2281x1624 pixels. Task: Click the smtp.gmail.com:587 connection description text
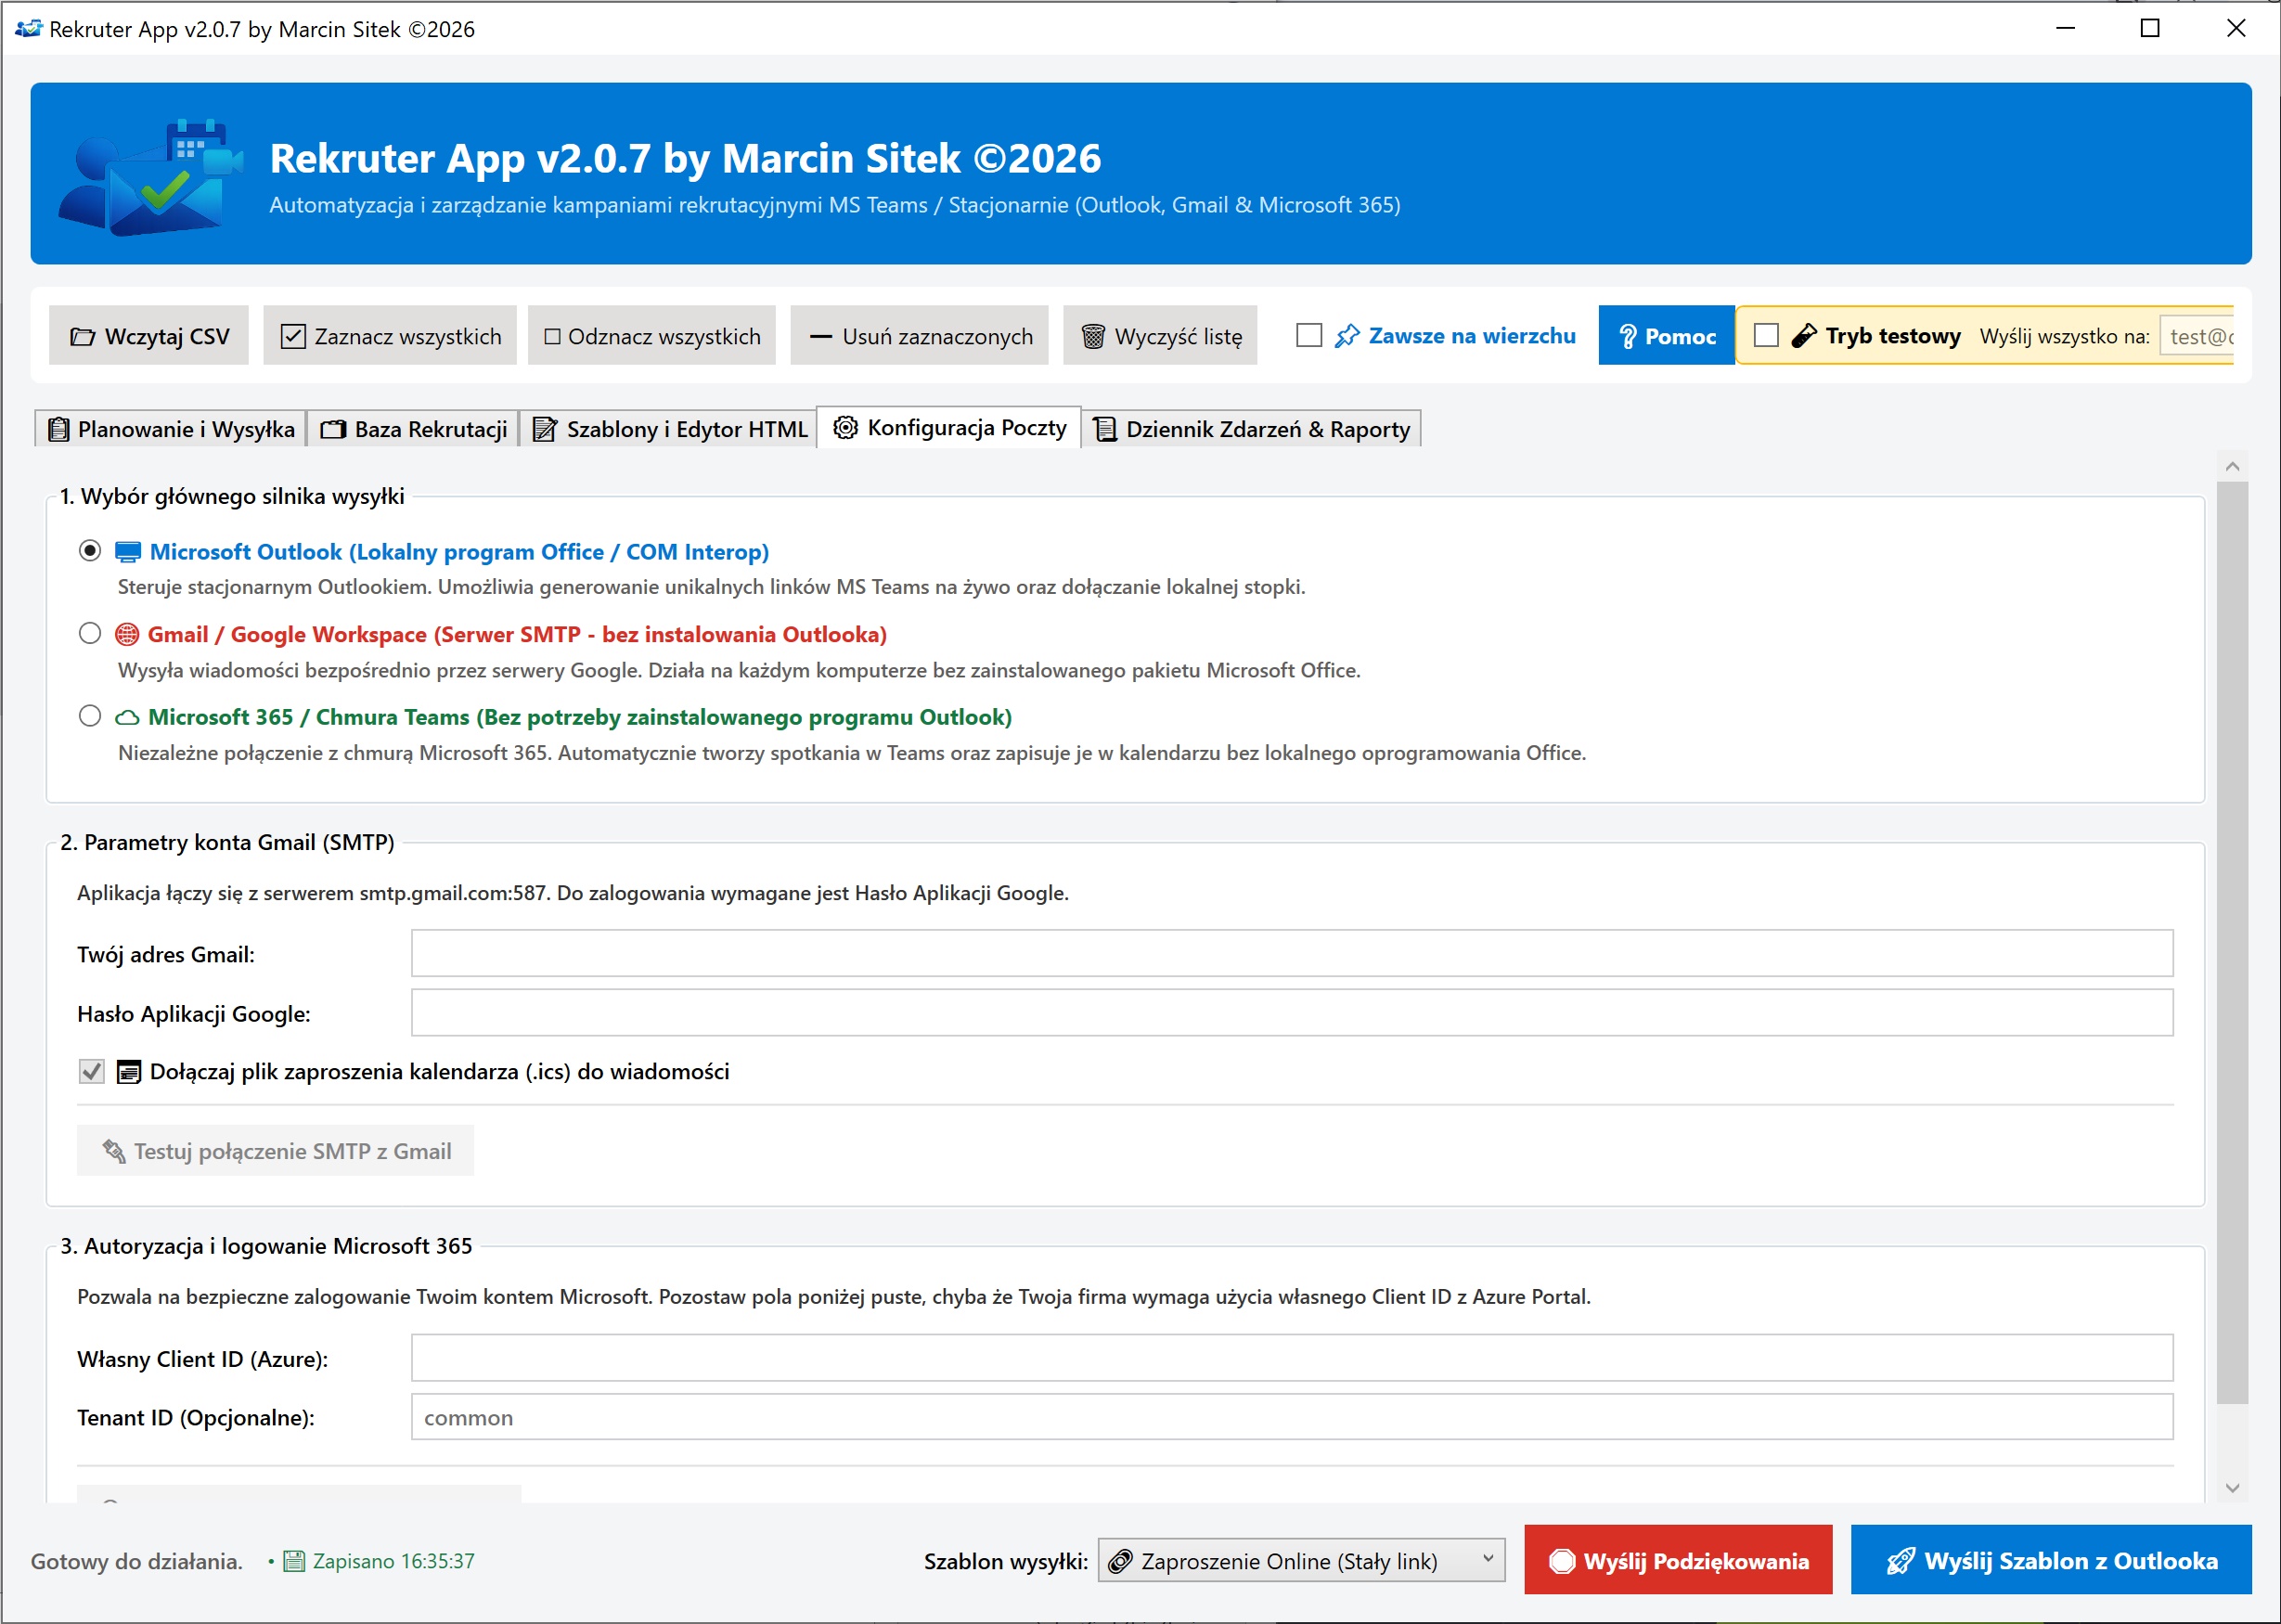pyautogui.click(x=573, y=893)
